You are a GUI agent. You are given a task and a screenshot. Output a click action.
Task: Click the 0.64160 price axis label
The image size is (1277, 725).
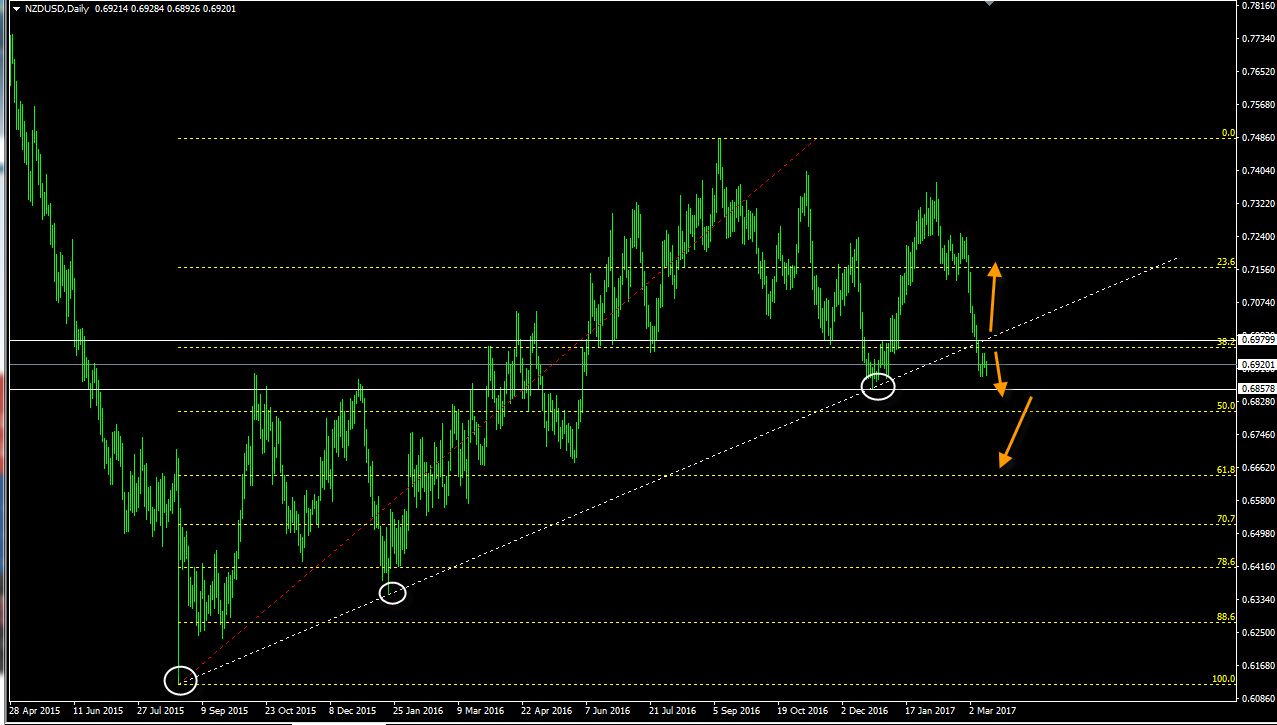click(1257, 567)
